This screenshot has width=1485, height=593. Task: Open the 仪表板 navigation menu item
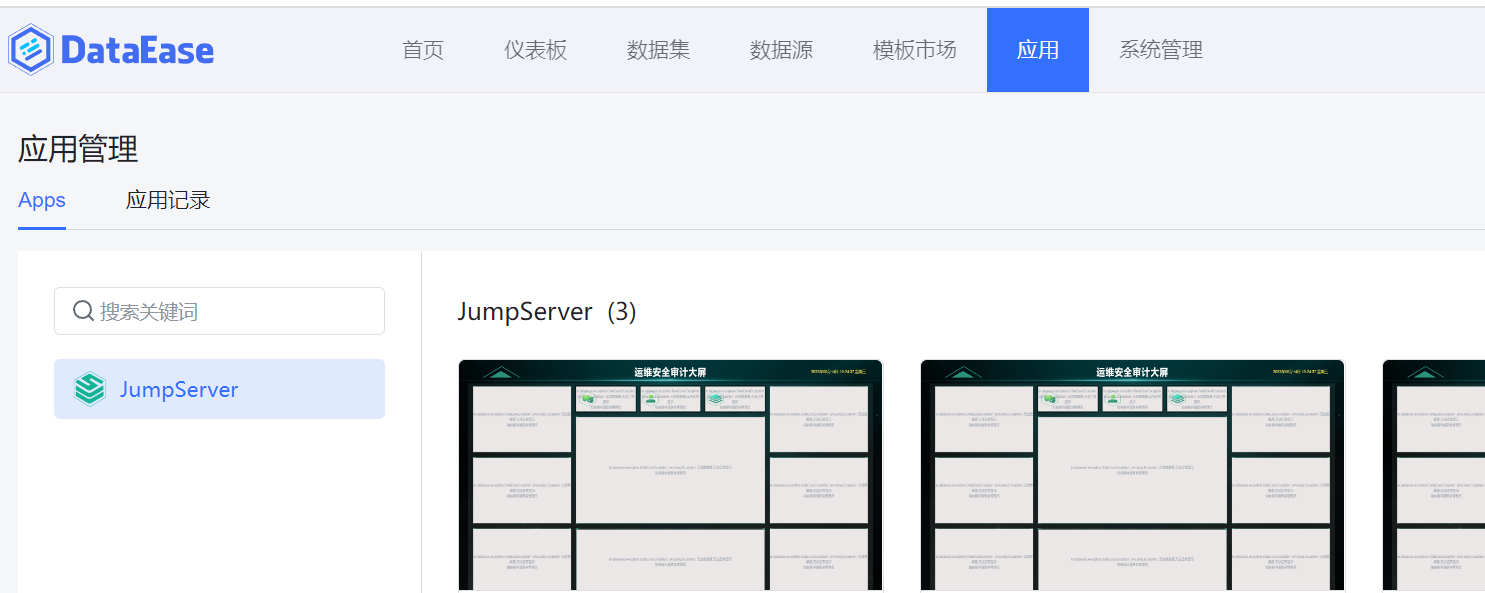pos(536,49)
